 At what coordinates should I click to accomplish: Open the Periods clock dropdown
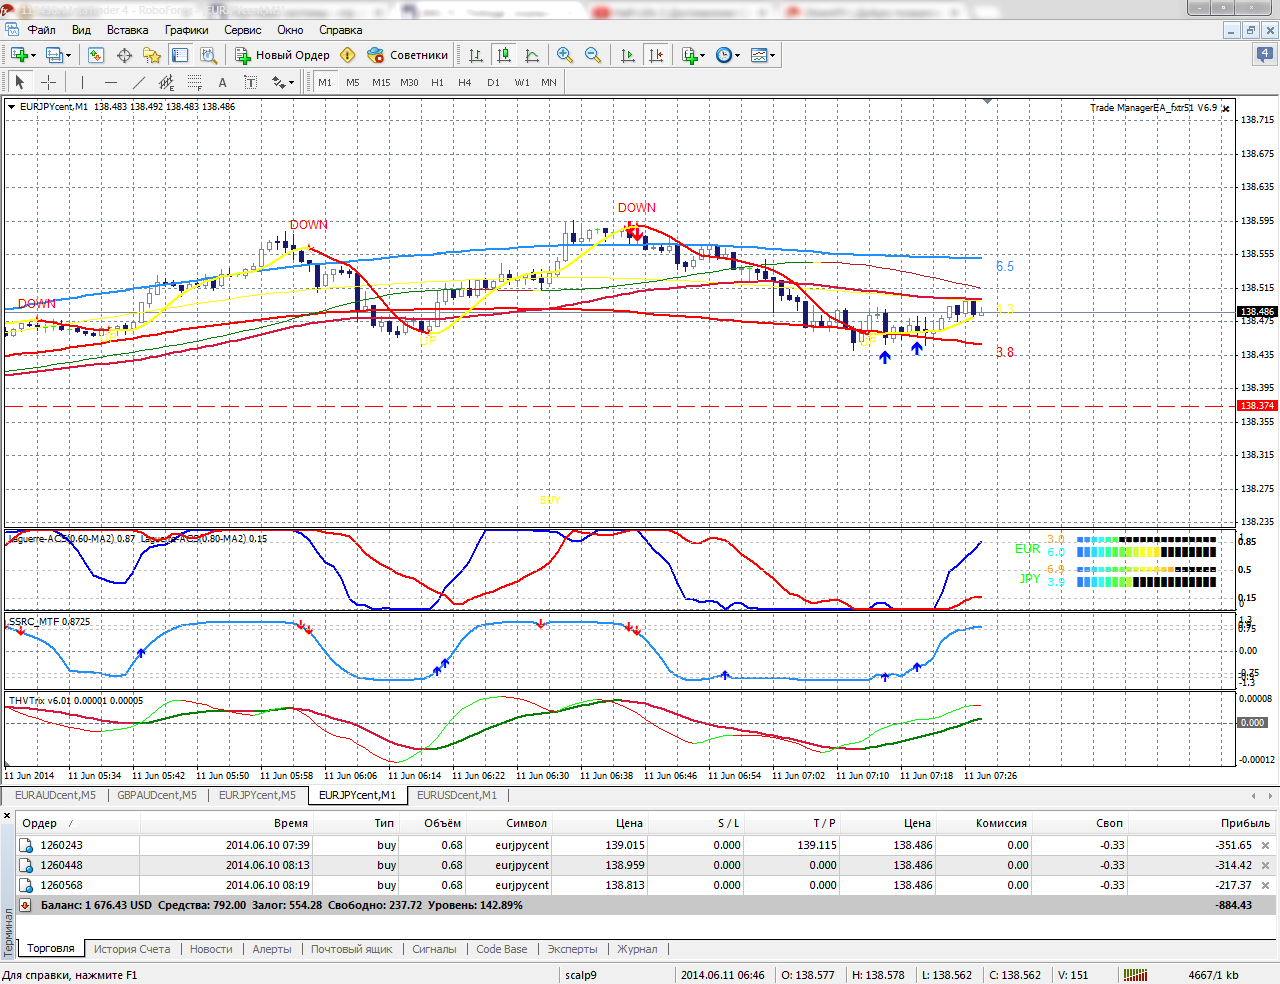729,55
